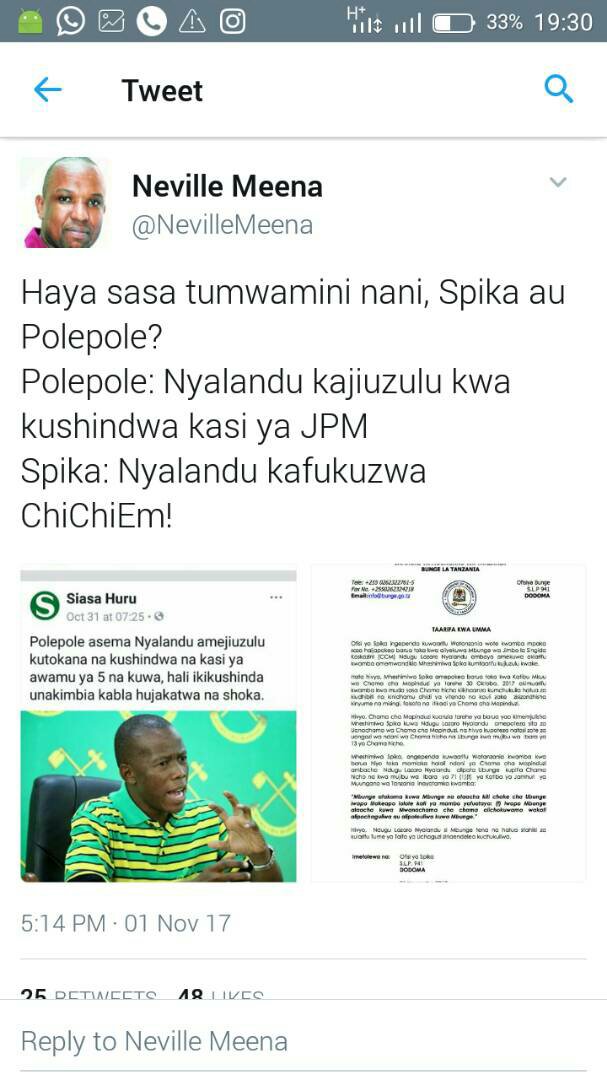The width and height of the screenshot is (607, 1080).
Task: Tap the Reply to Neville Meena field
Action: pos(303,1041)
